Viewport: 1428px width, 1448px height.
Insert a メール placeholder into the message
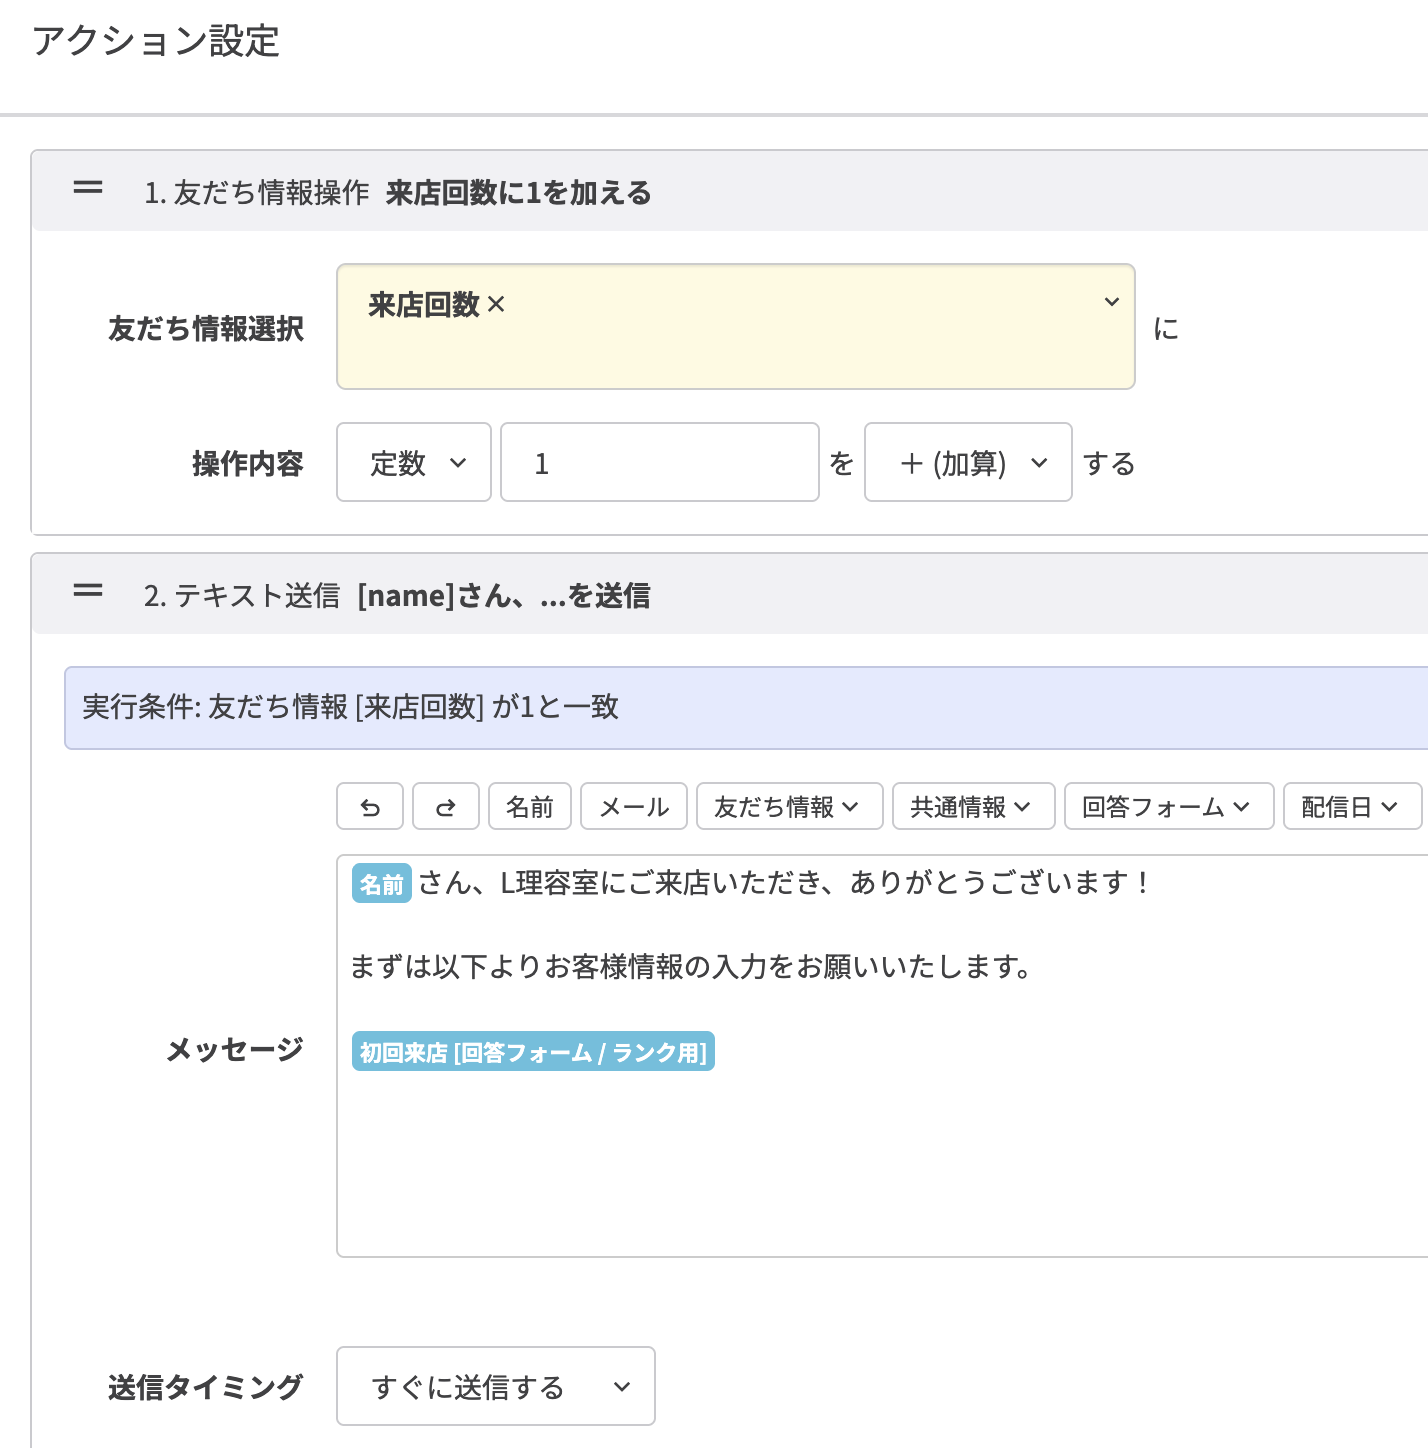(633, 806)
